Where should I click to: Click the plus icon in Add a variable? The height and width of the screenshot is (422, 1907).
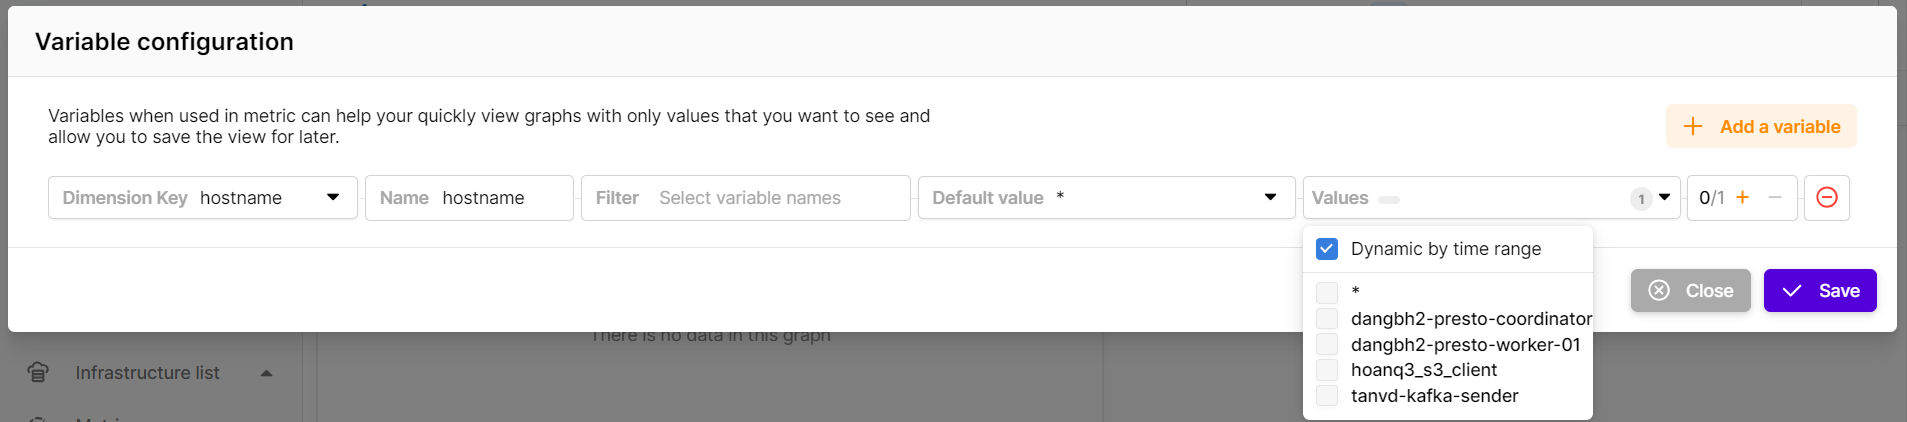pyautogui.click(x=1693, y=127)
